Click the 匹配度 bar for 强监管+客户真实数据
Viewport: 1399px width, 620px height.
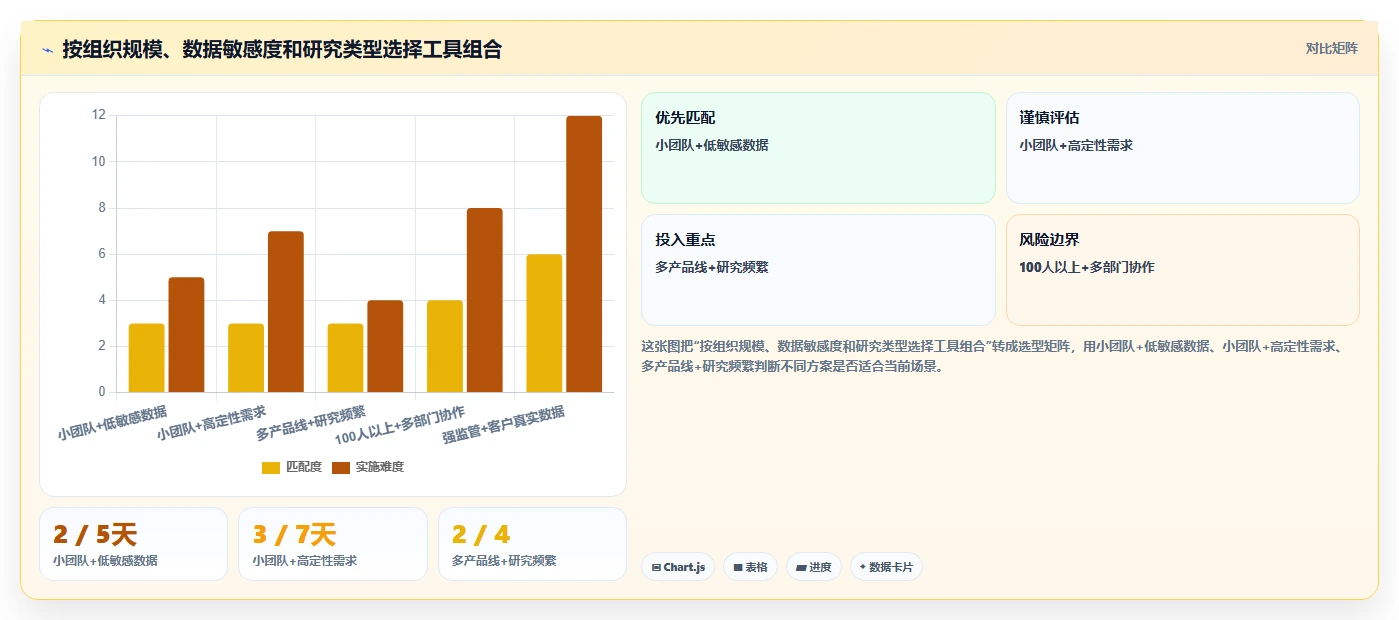pos(544,323)
